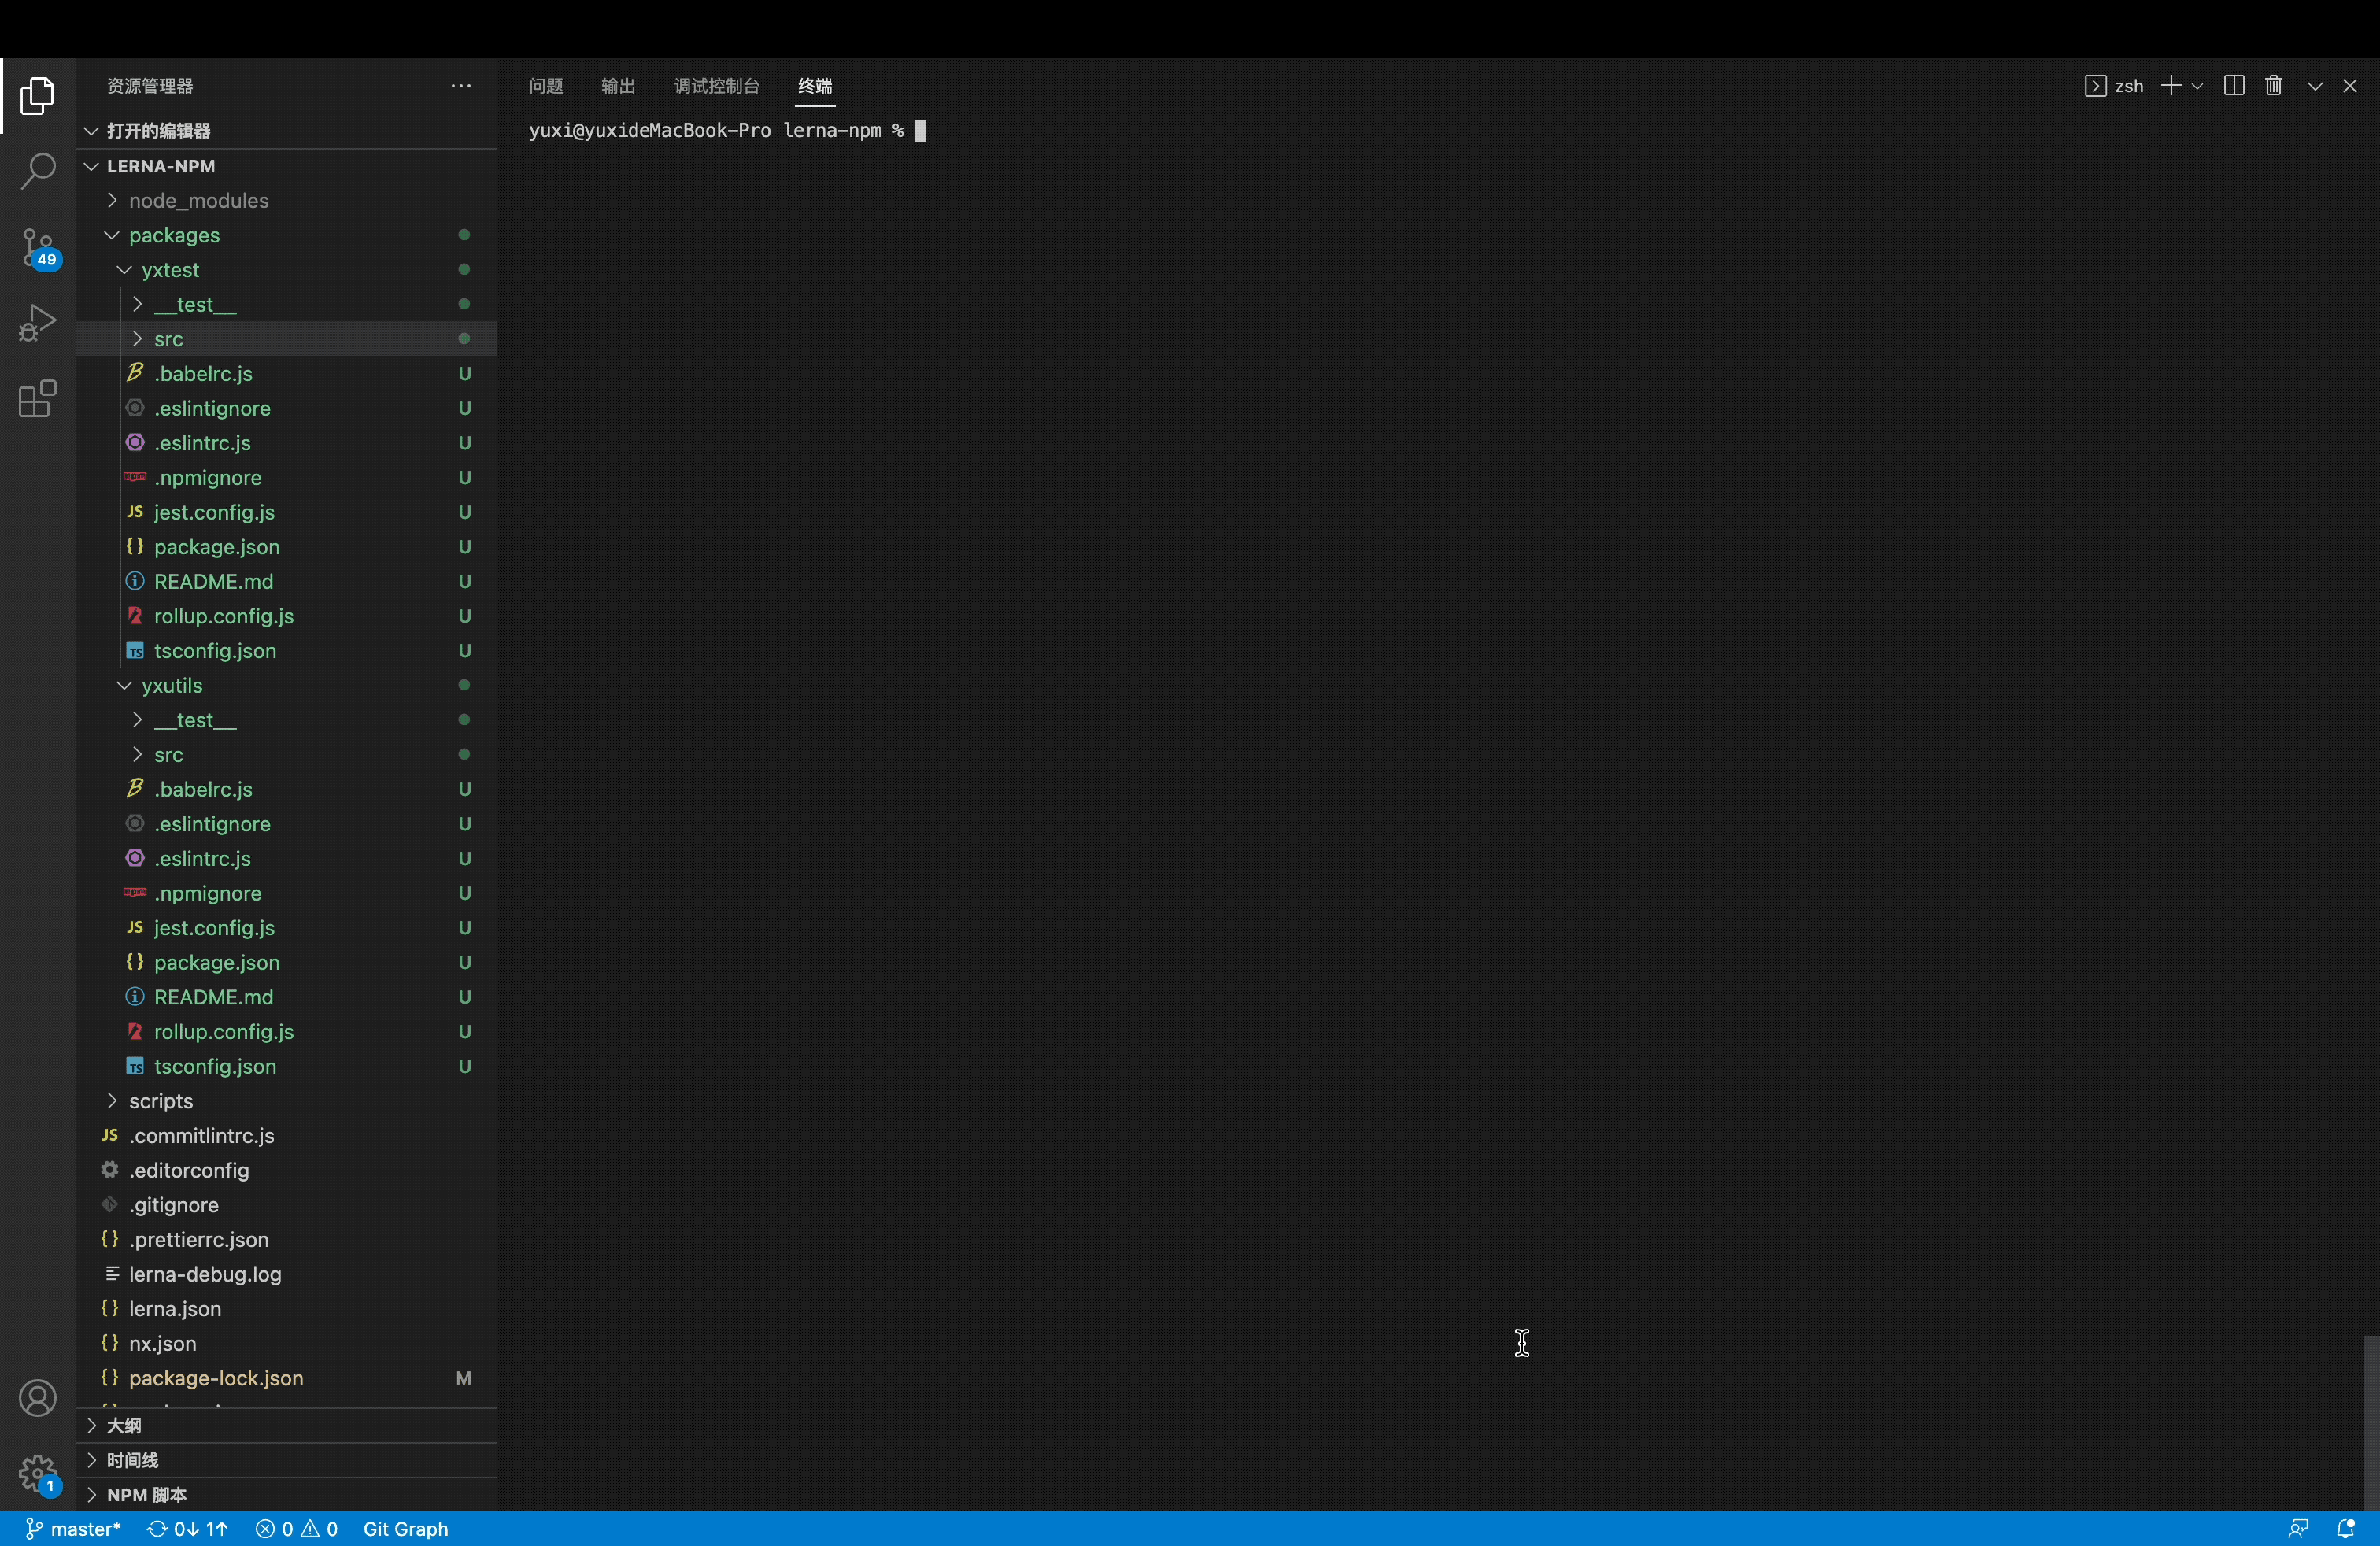This screenshot has width=2380, height=1546.
Task: Open the Run and Debug view
Action: [37, 322]
